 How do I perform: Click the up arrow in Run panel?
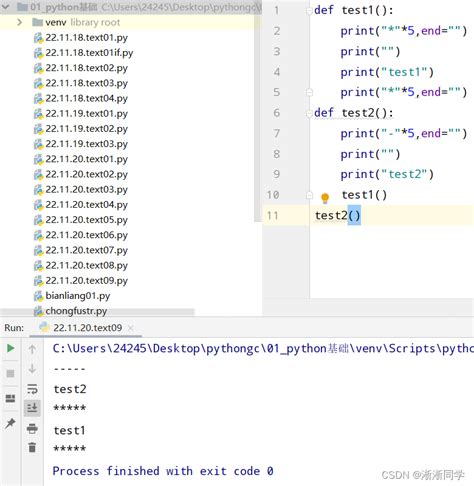click(32, 349)
